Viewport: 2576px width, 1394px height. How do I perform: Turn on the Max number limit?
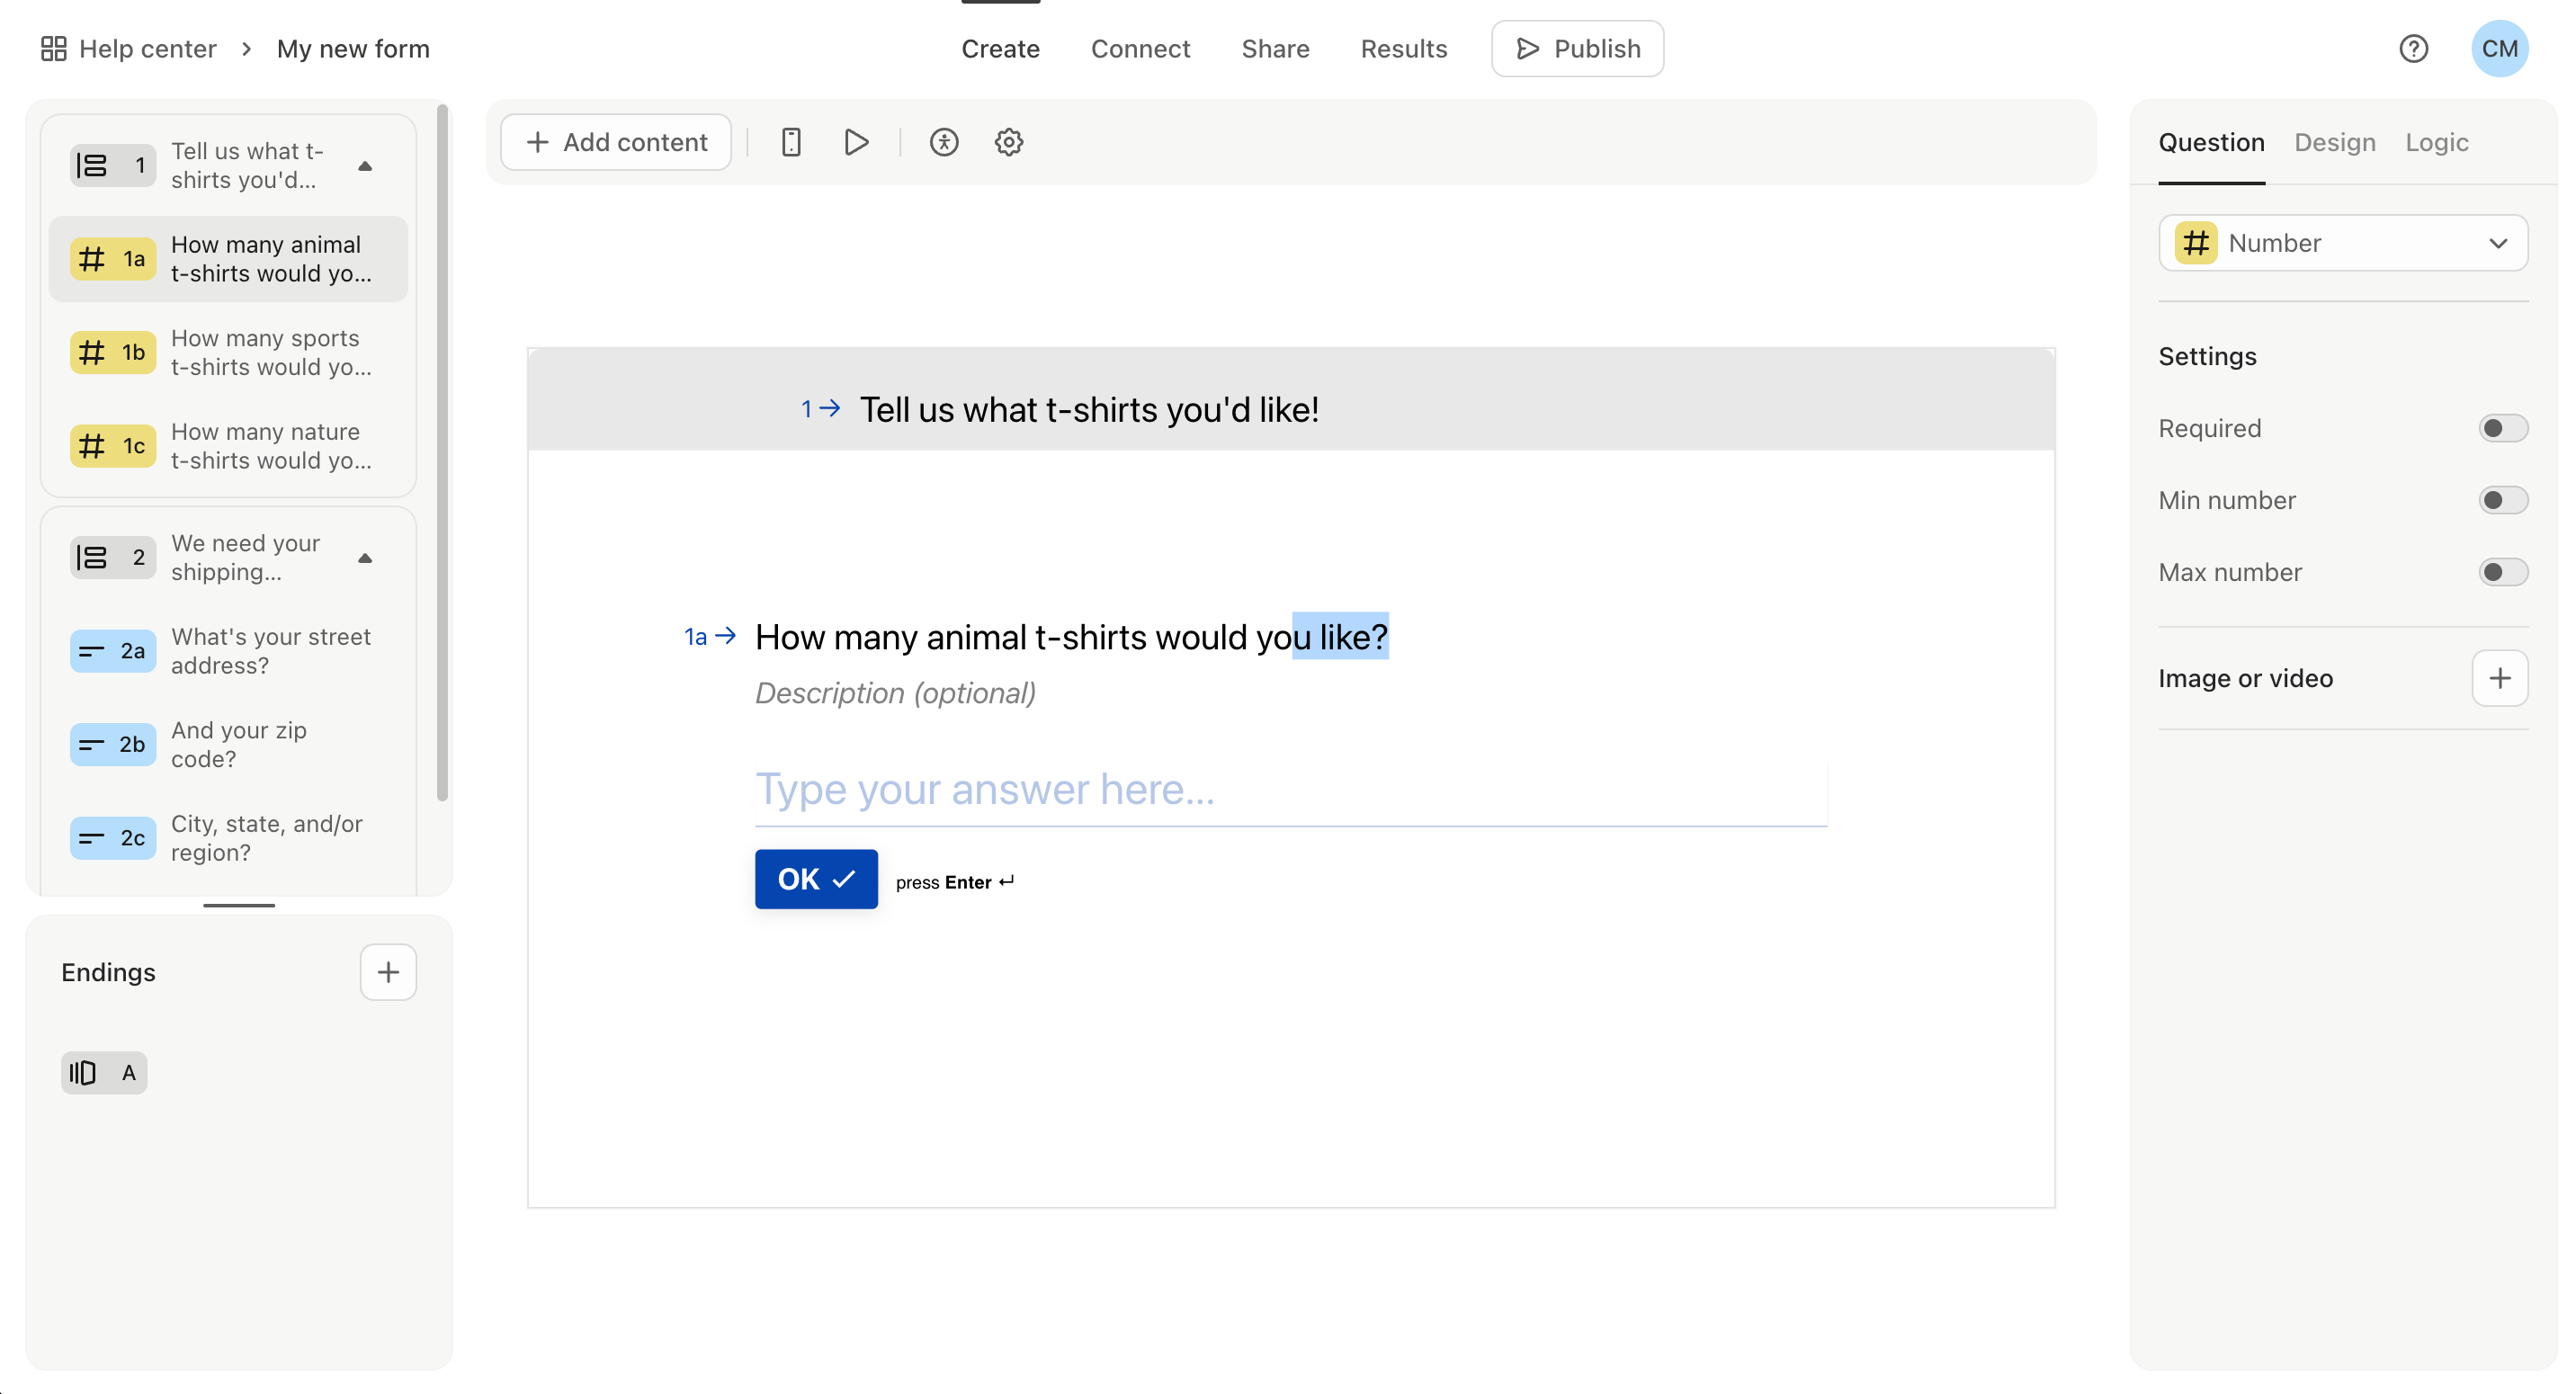point(2501,571)
